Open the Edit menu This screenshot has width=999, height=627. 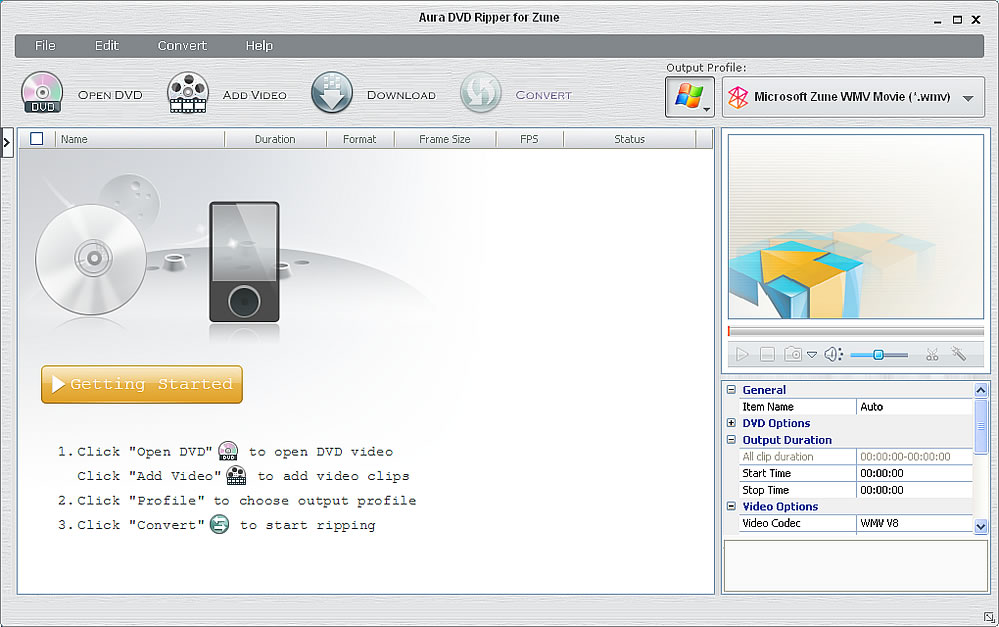[106, 45]
